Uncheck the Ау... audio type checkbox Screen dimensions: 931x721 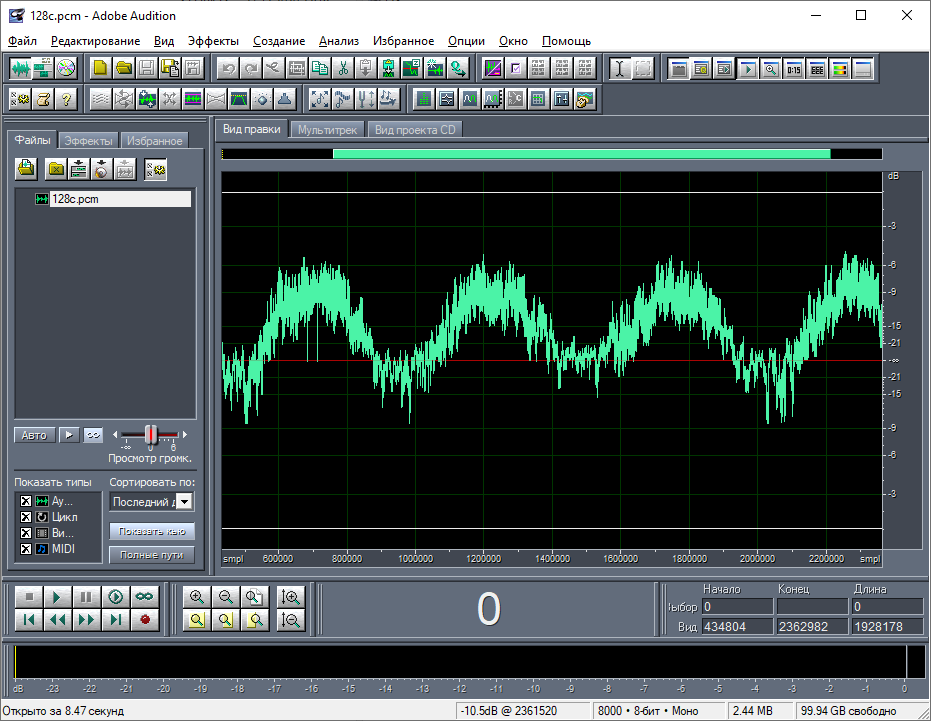click(26, 501)
